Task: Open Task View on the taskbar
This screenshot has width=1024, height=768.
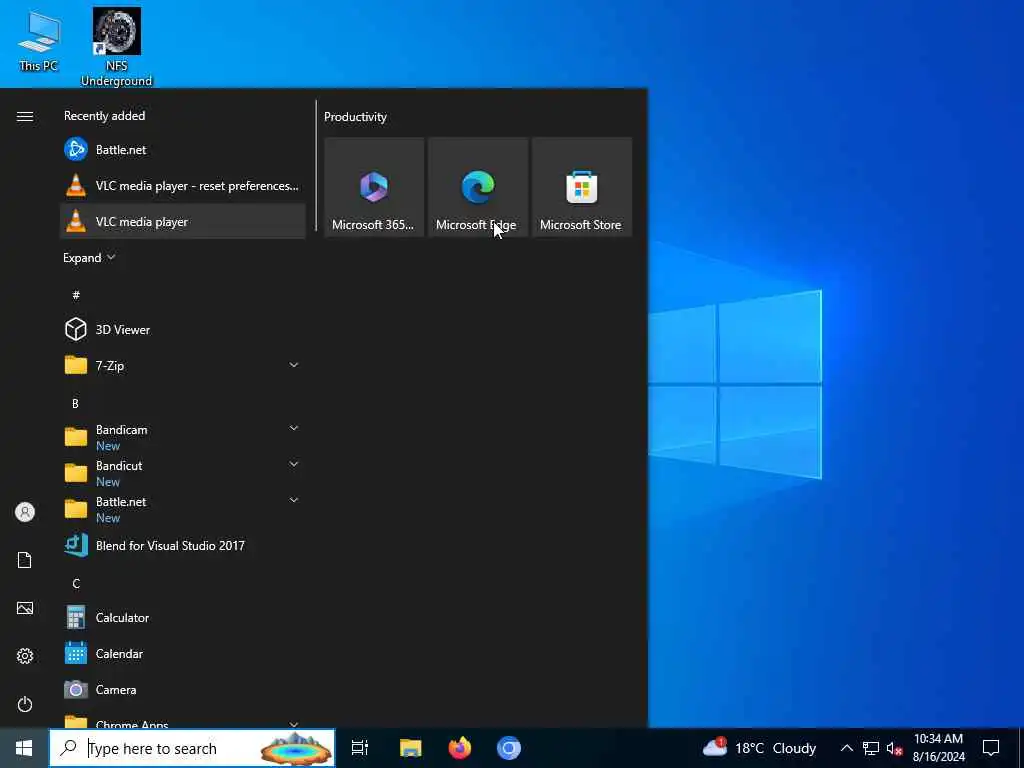Action: (360, 748)
